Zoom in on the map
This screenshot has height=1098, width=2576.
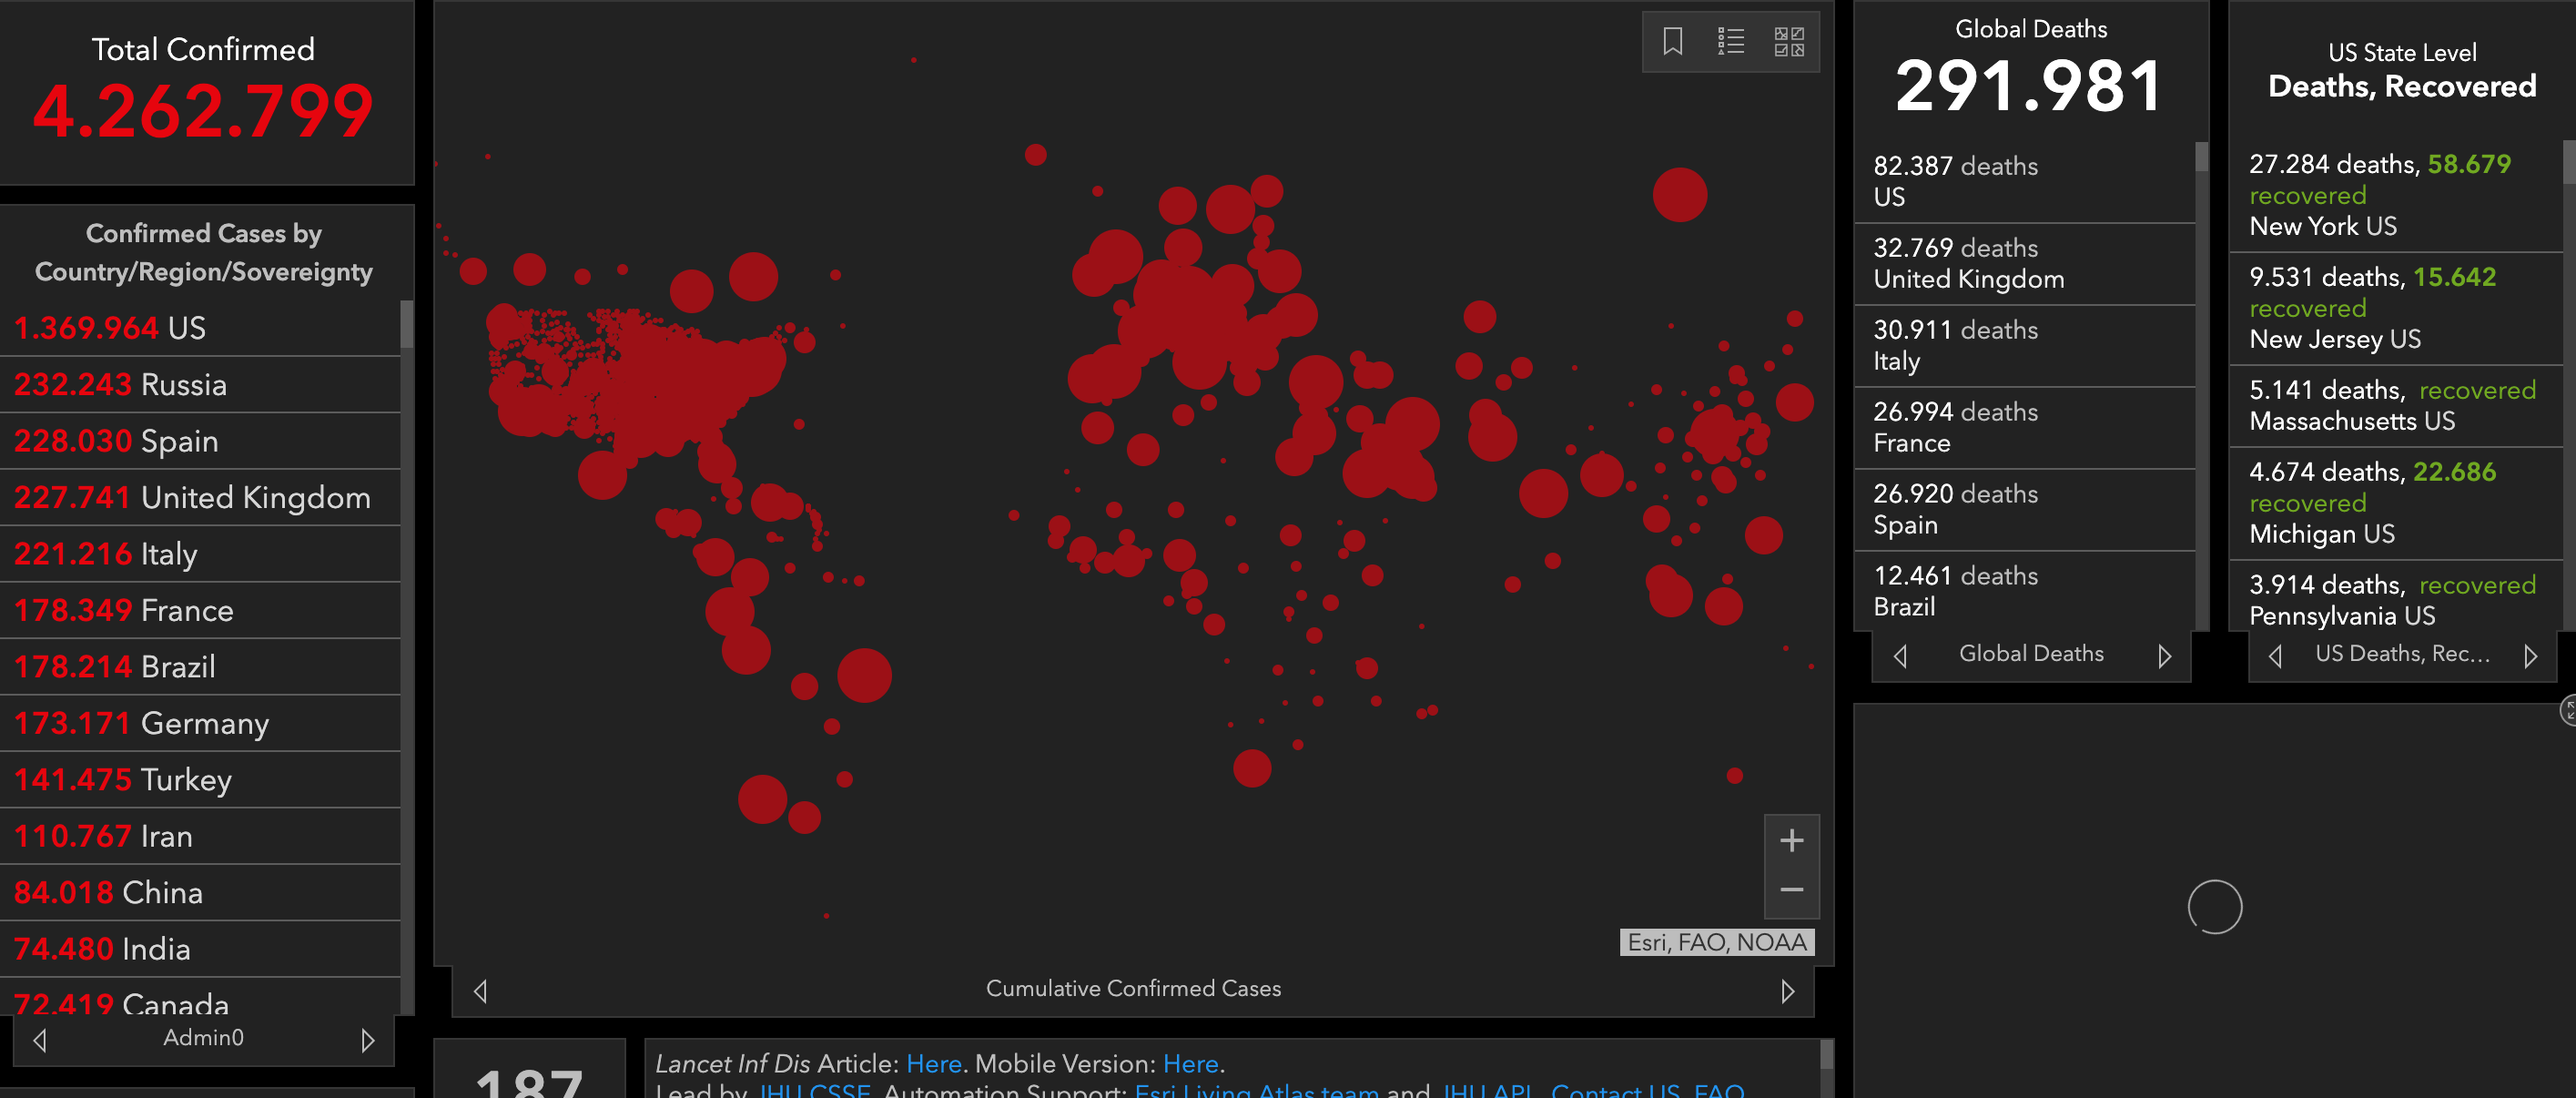1791,840
